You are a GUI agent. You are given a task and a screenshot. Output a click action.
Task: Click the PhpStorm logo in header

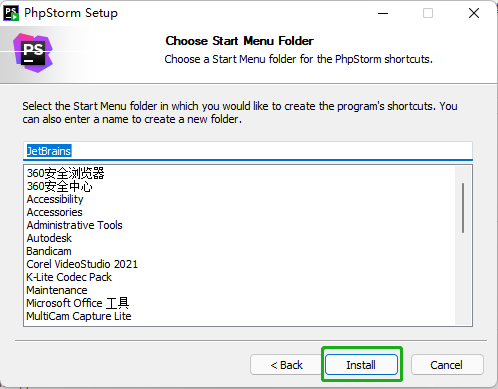[x=33, y=53]
